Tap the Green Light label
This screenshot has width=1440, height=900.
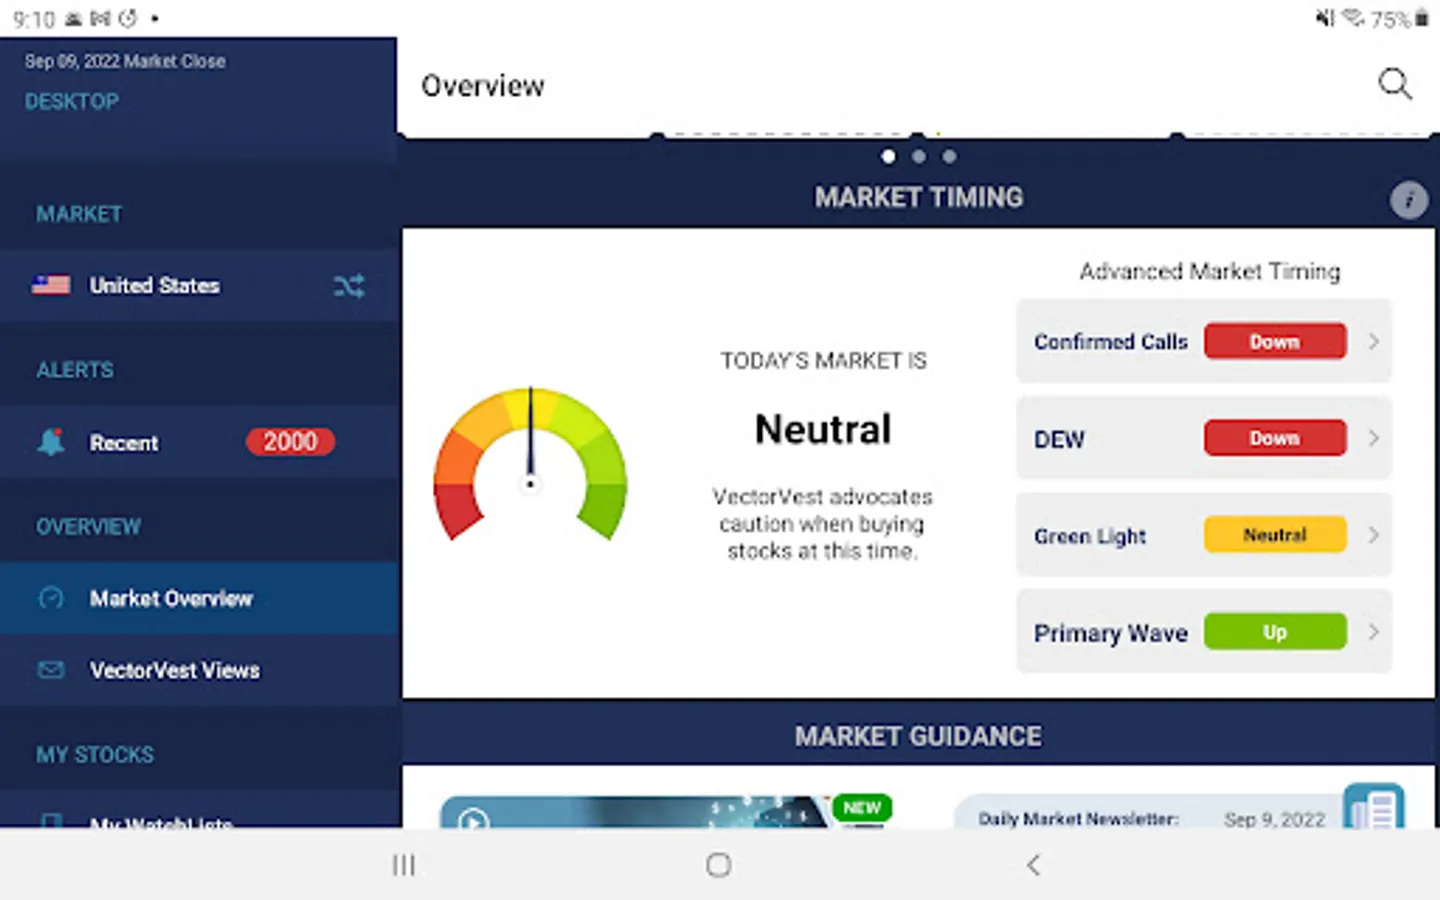pos(1090,536)
